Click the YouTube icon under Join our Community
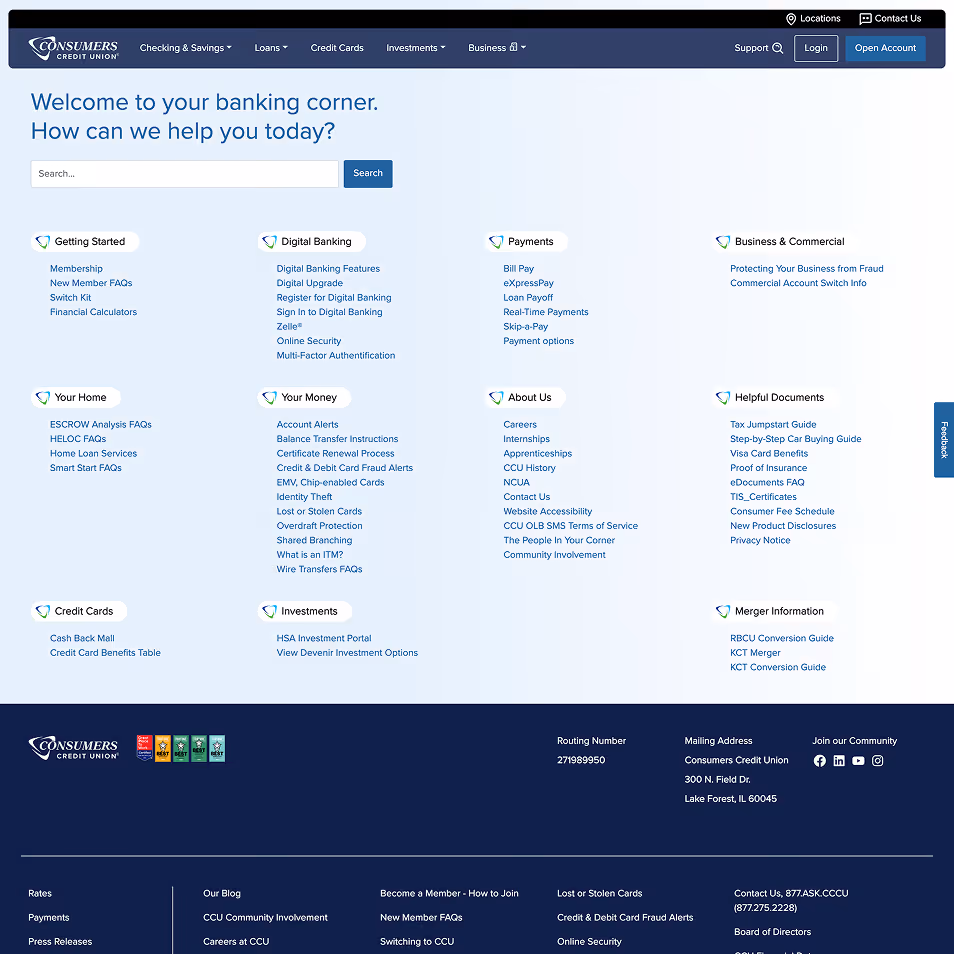Screen dimensions: 954x954 pyautogui.click(x=858, y=761)
